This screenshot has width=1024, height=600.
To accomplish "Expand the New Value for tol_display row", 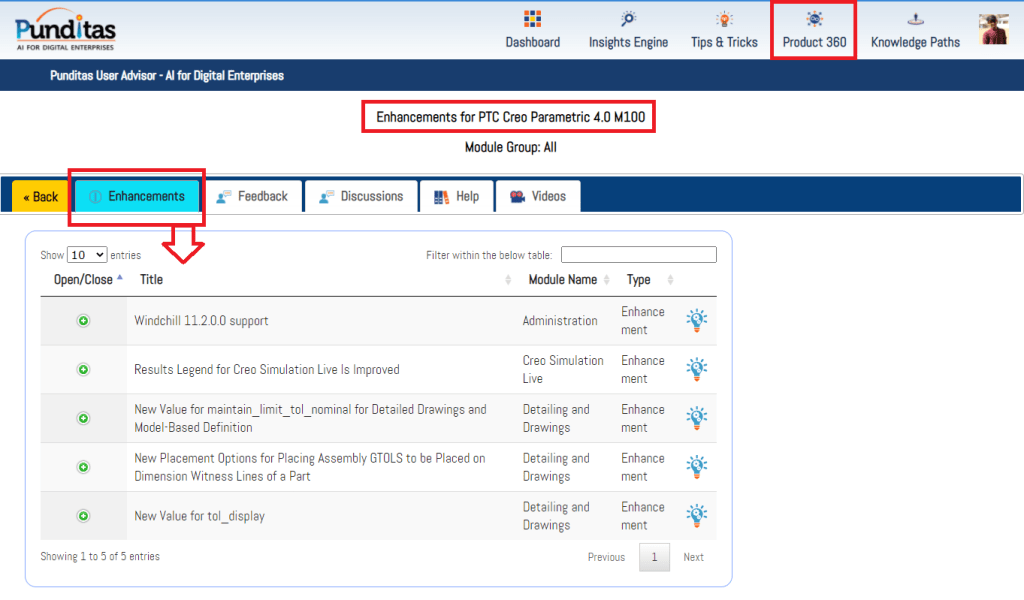I will pyautogui.click(x=83, y=516).
